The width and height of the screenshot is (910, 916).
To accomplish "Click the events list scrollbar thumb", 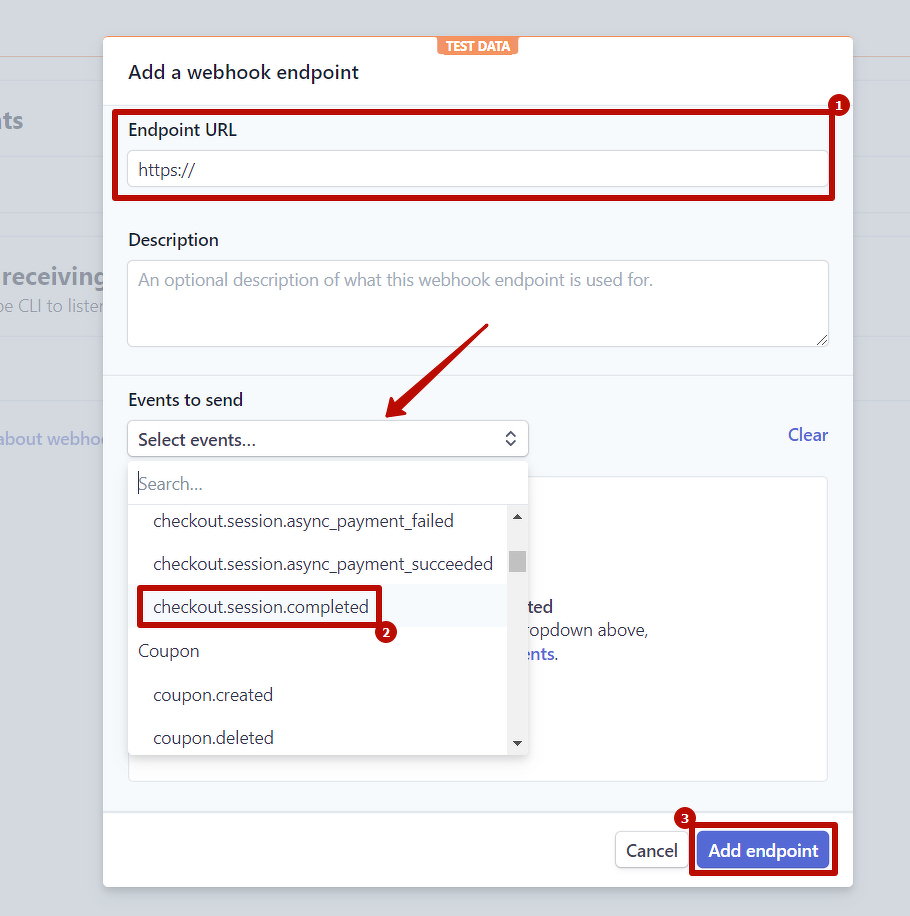I will pyautogui.click(x=517, y=561).
